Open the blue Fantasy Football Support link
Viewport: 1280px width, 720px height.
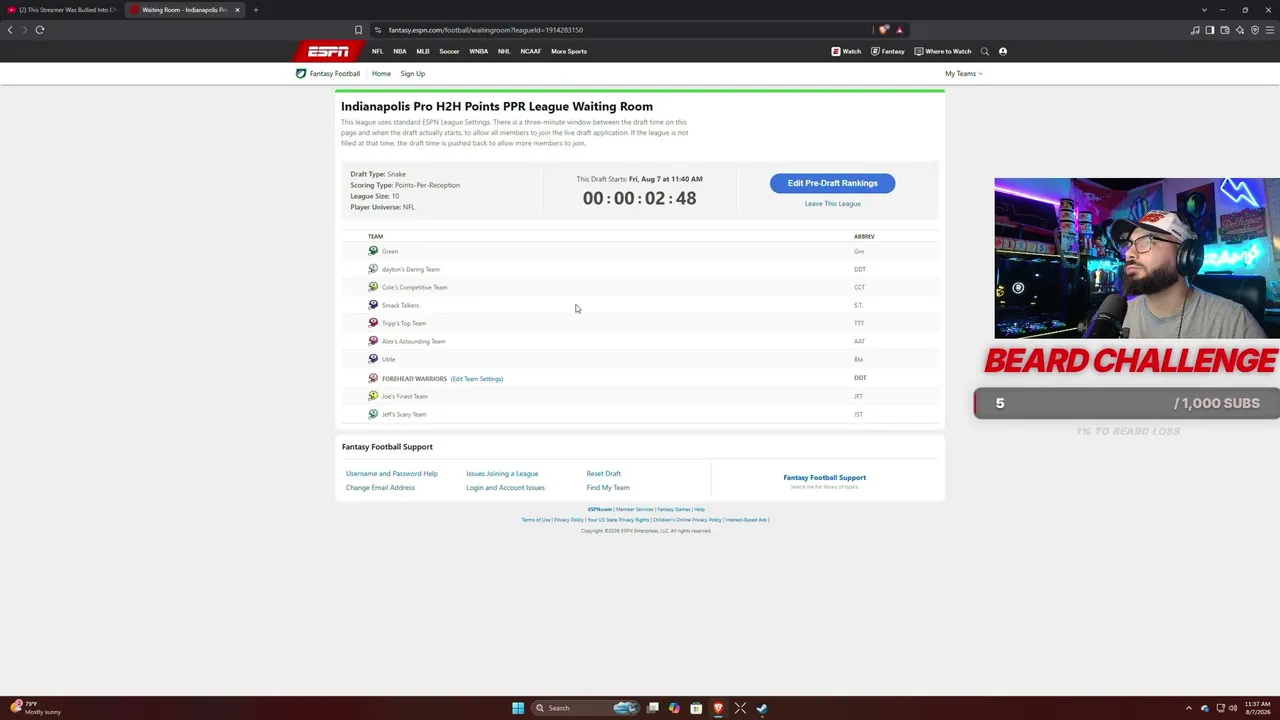[x=825, y=478]
